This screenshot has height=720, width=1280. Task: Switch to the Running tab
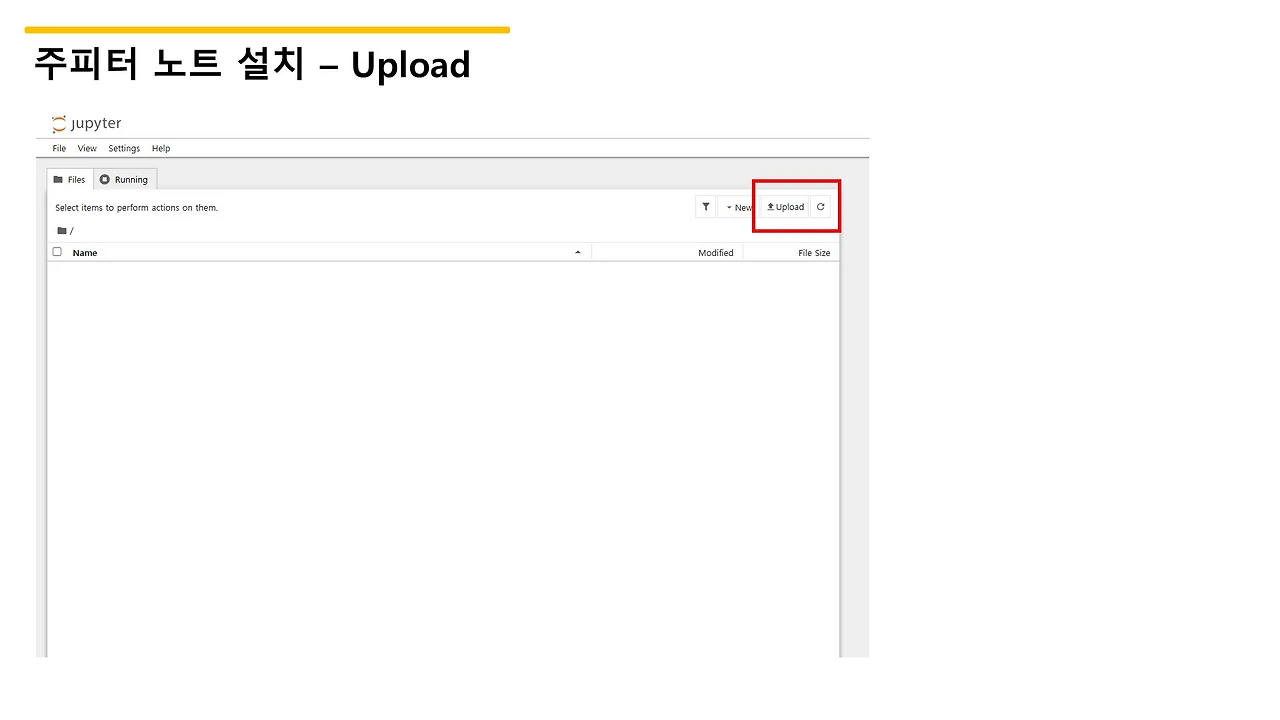125,179
